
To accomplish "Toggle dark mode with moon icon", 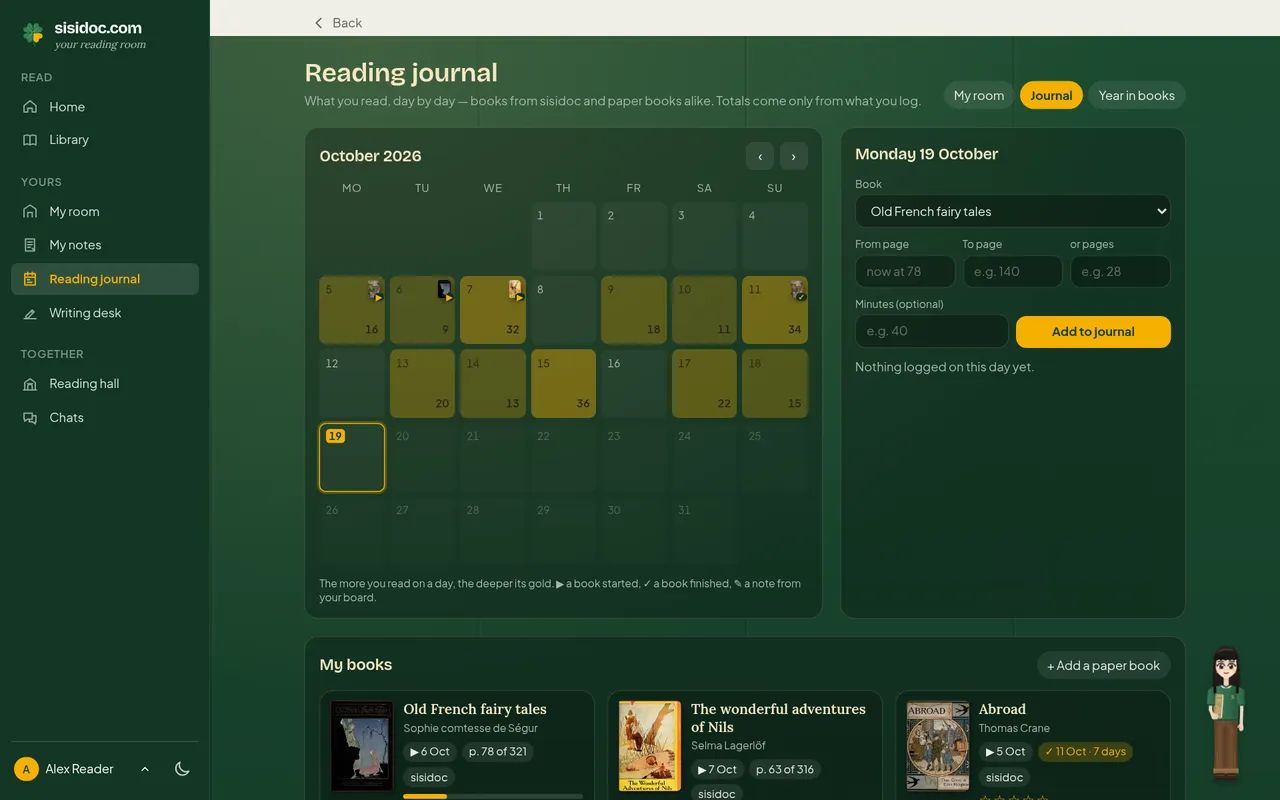I will 182,769.
